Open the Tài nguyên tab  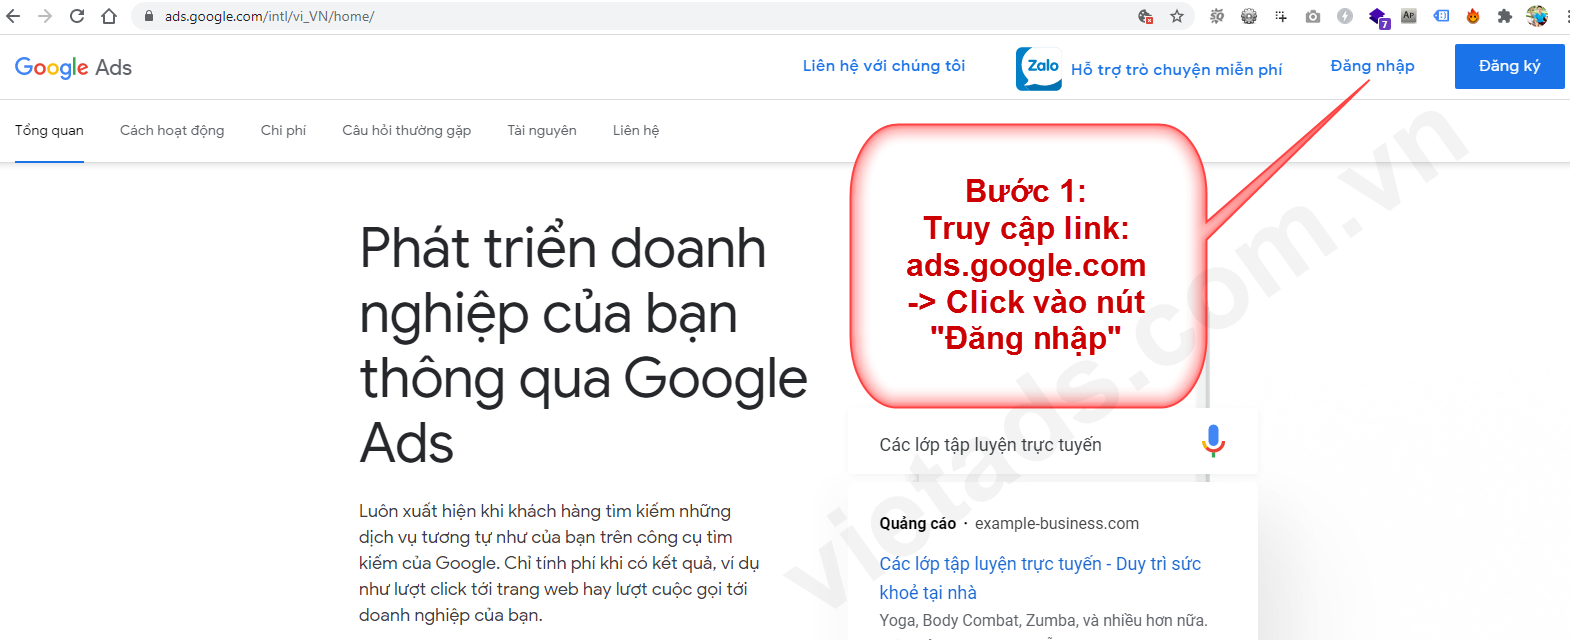click(x=542, y=130)
